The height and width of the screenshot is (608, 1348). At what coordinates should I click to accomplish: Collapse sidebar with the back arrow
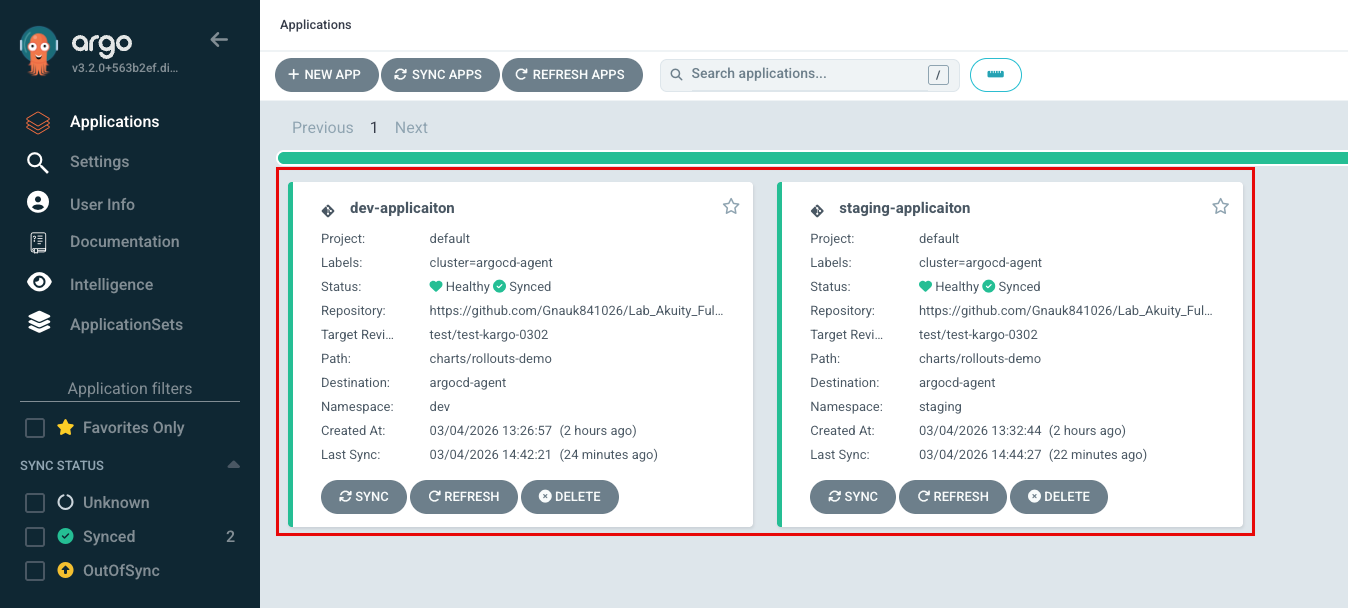pyautogui.click(x=219, y=40)
